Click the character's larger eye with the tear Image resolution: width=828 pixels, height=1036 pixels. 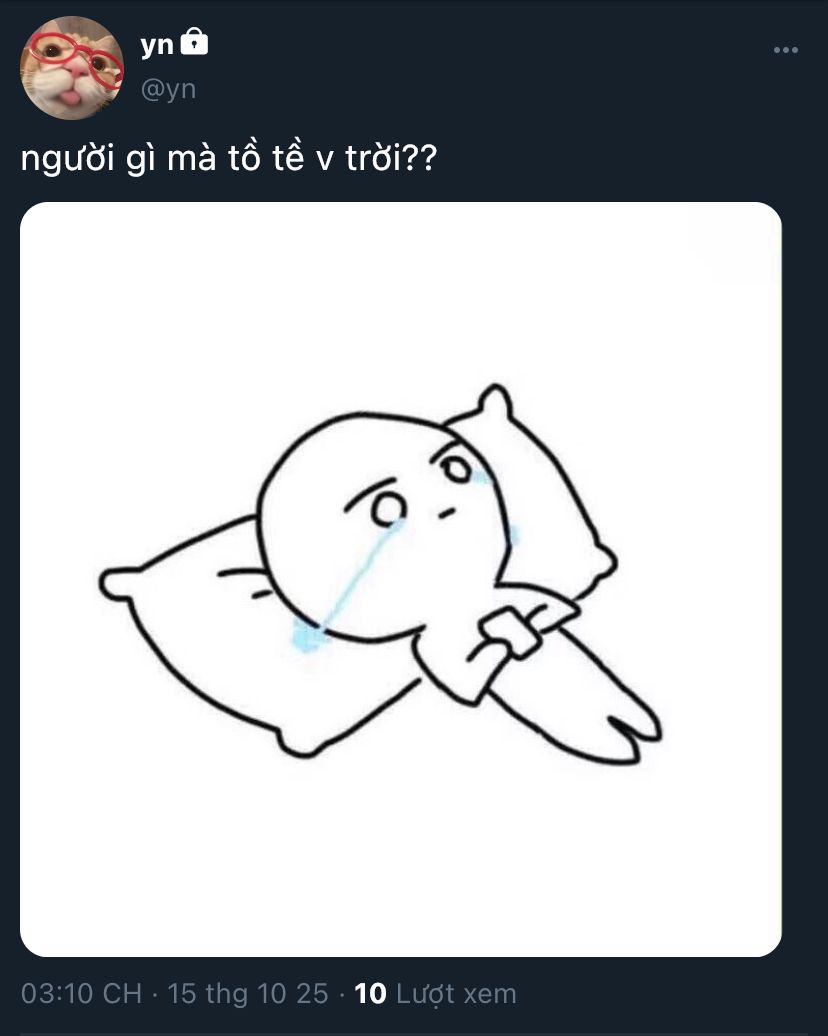click(x=388, y=510)
